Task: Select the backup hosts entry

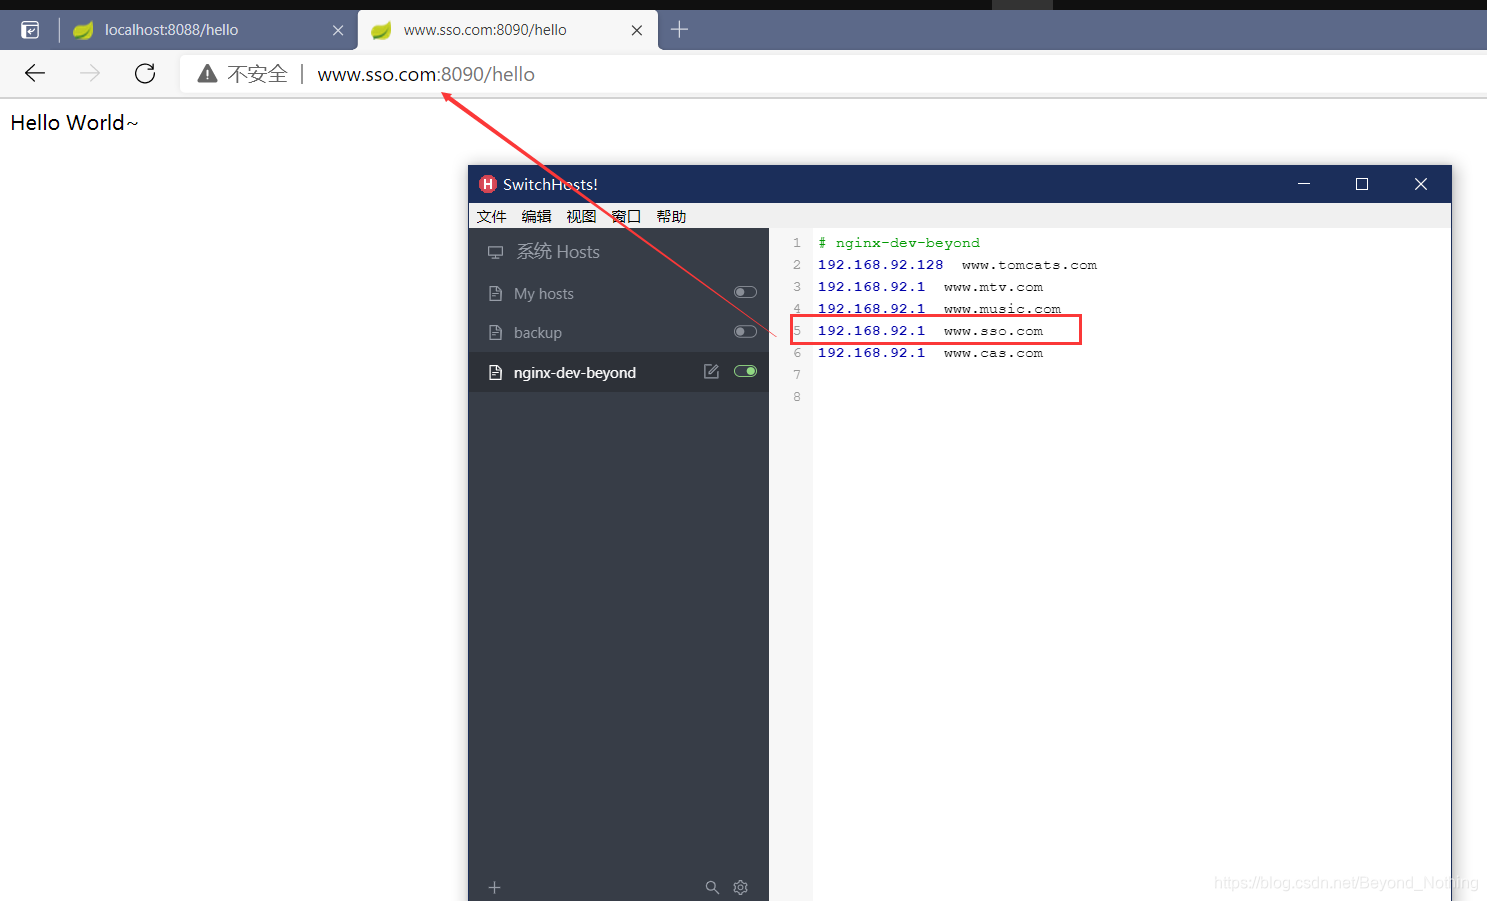Action: click(x=619, y=332)
